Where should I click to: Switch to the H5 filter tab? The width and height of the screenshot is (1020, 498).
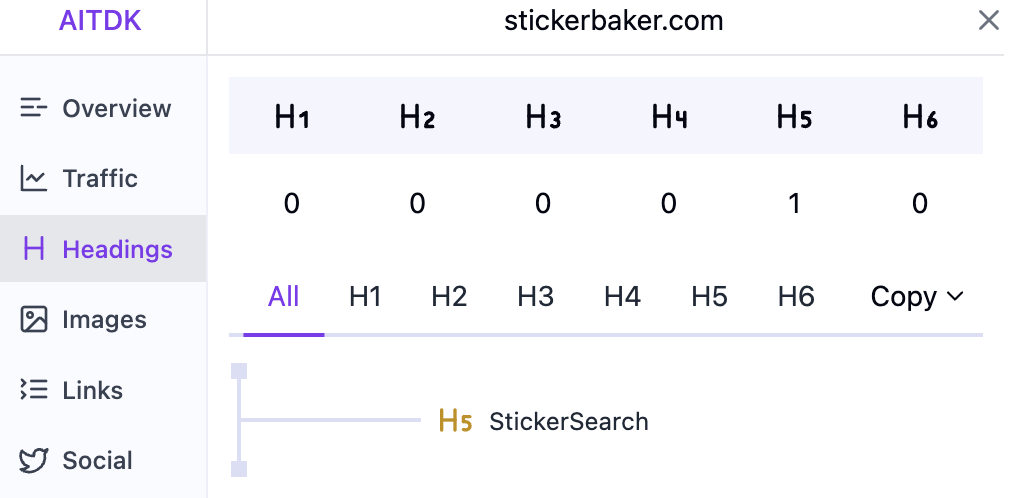[x=709, y=297]
